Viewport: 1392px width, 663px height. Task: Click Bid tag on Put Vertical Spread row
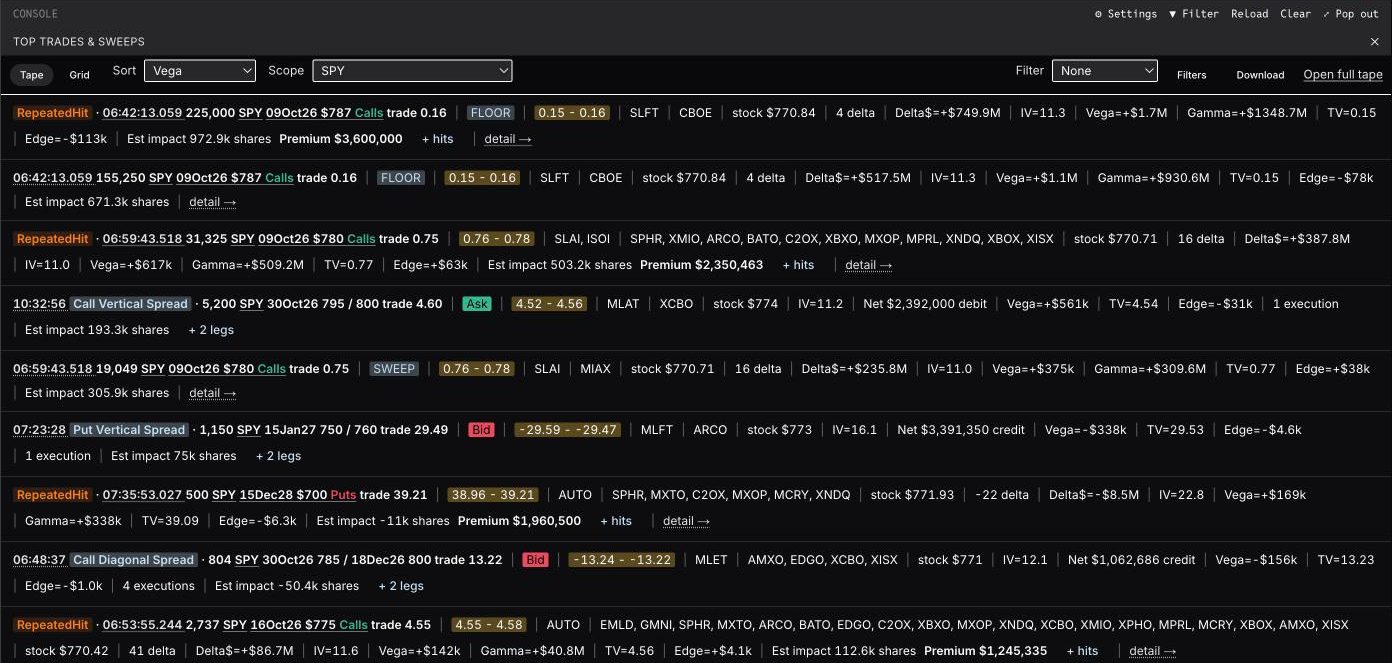[x=482, y=430]
